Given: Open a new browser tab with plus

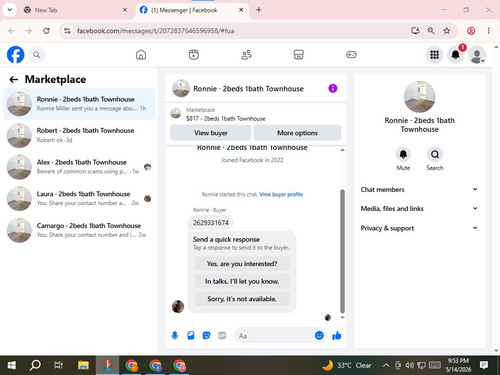Looking at the screenshot, I should point(259,10).
